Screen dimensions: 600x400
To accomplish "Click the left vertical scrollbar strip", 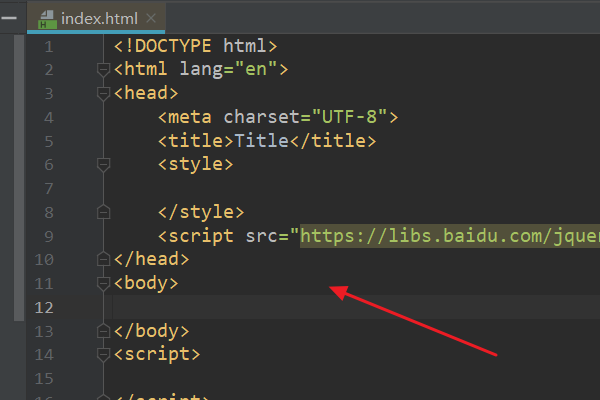I will pyautogui.click(x=19, y=178).
